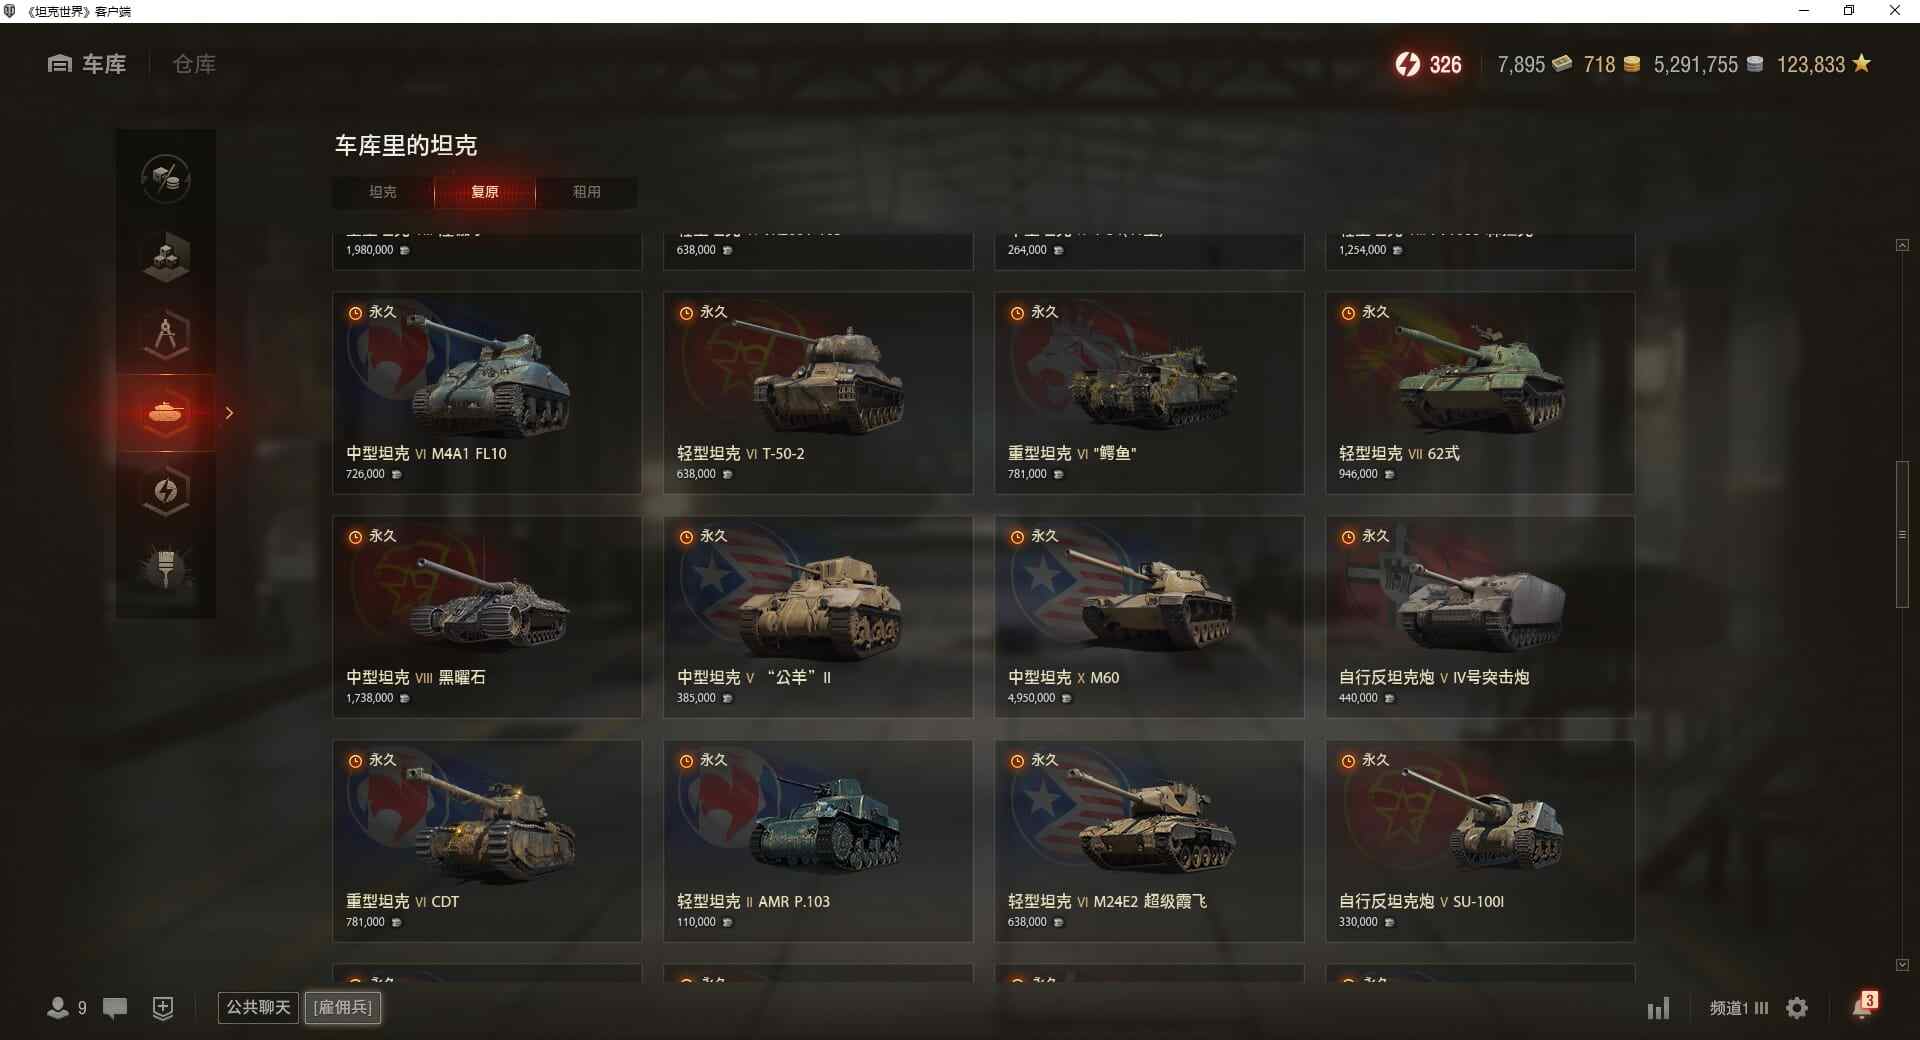Click the scroll-down arrow of tank list
Screen dimensions: 1920x1040
[1902, 965]
